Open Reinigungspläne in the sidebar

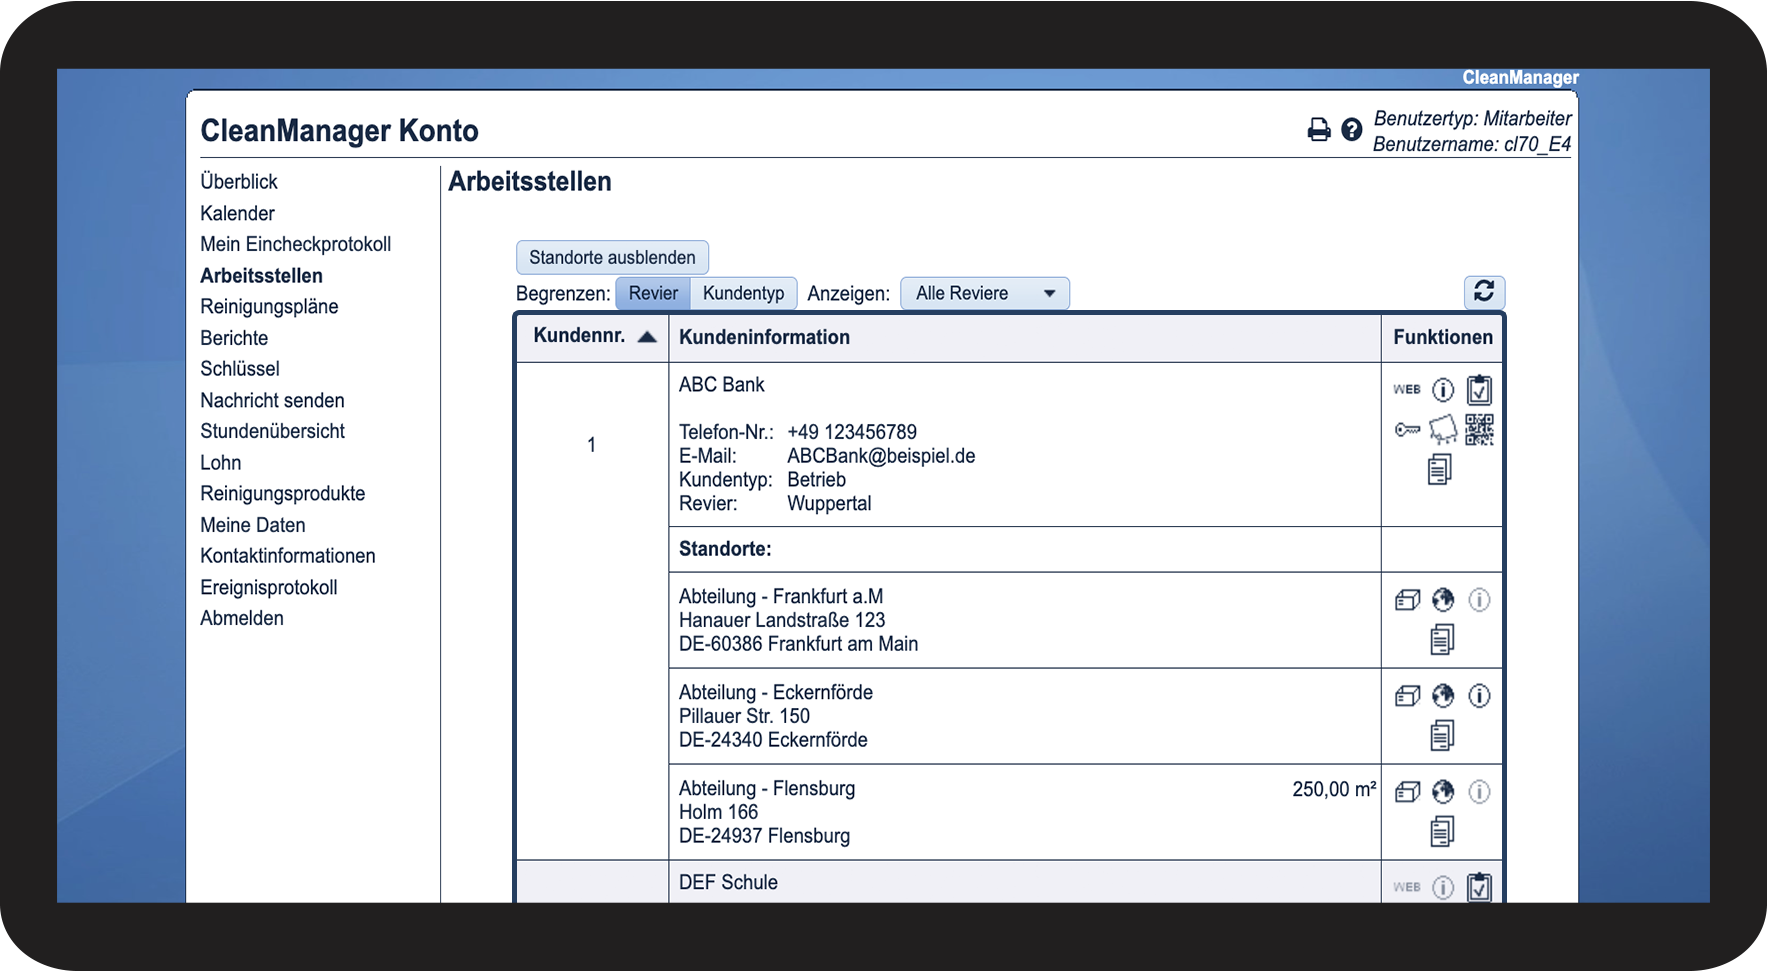[269, 307]
